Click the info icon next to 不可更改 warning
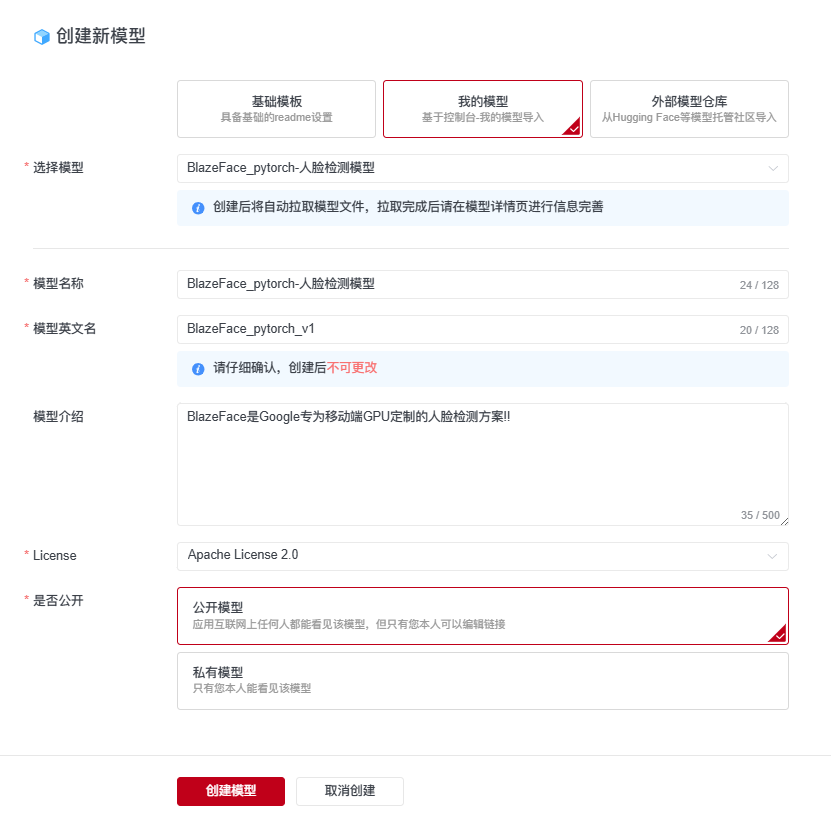831x825 pixels. [x=198, y=369]
